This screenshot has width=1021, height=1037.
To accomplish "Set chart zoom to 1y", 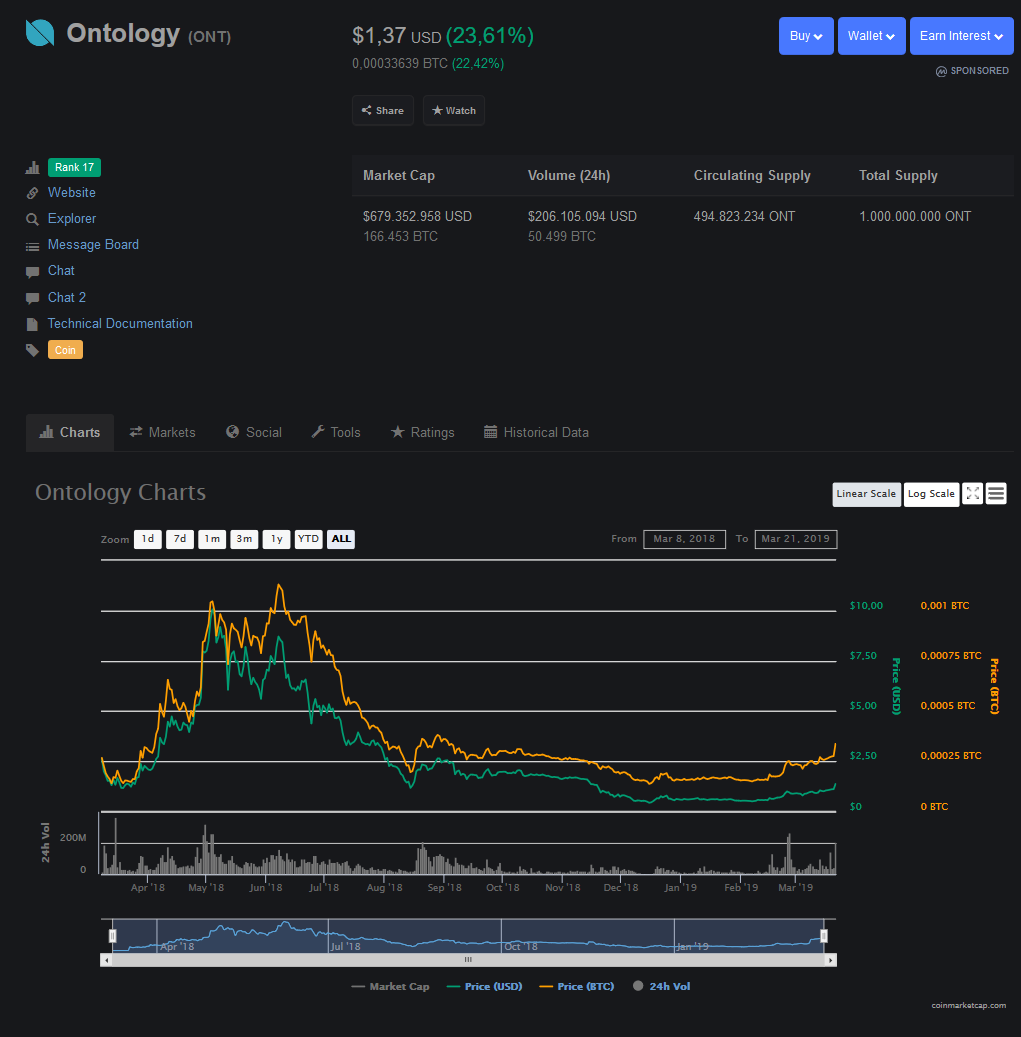I will tap(276, 539).
